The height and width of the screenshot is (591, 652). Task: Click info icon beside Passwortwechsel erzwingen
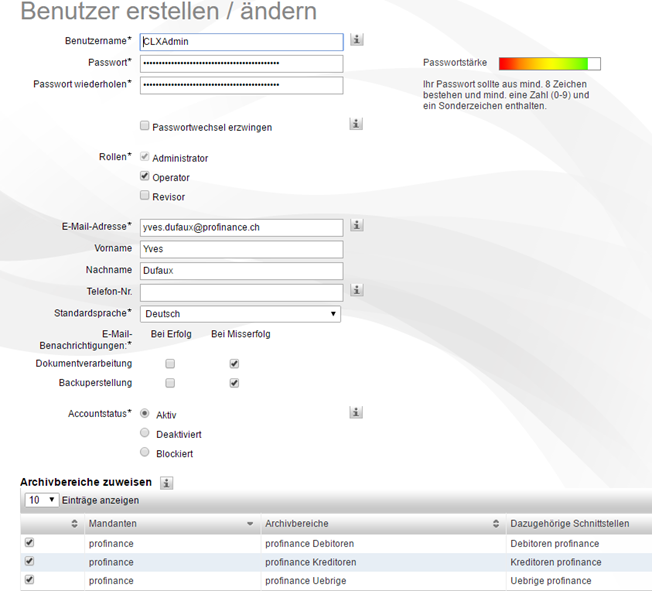355,124
